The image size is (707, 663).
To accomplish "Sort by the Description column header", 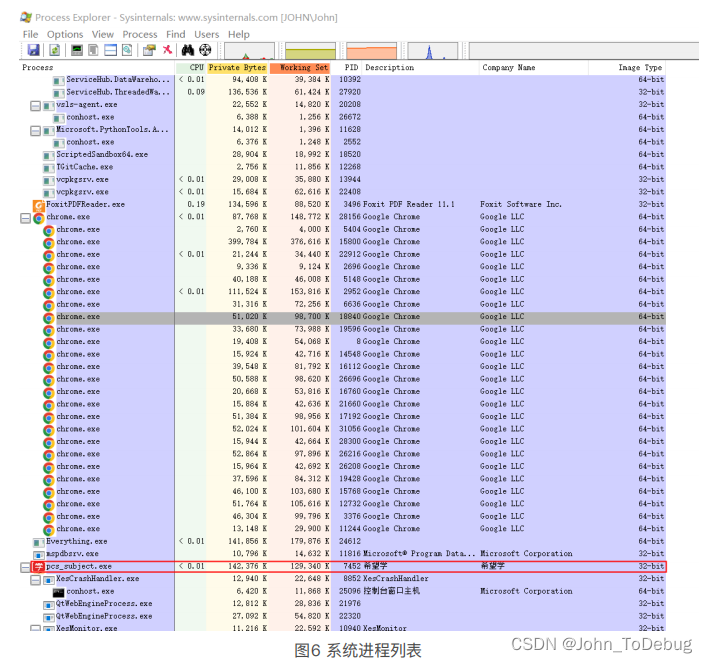I will [421, 68].
